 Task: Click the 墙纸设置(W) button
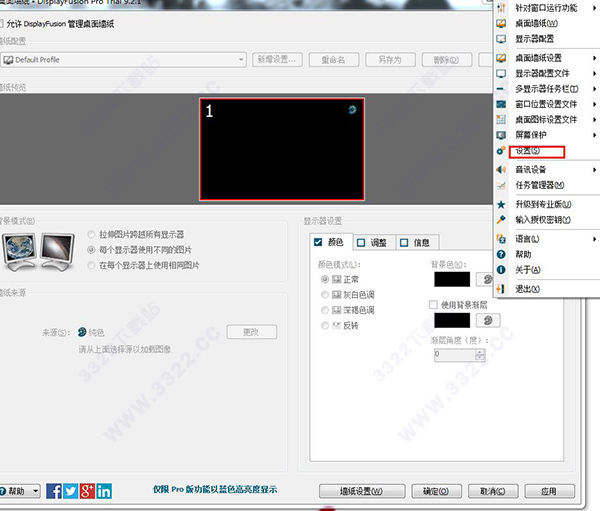[362, 491]
